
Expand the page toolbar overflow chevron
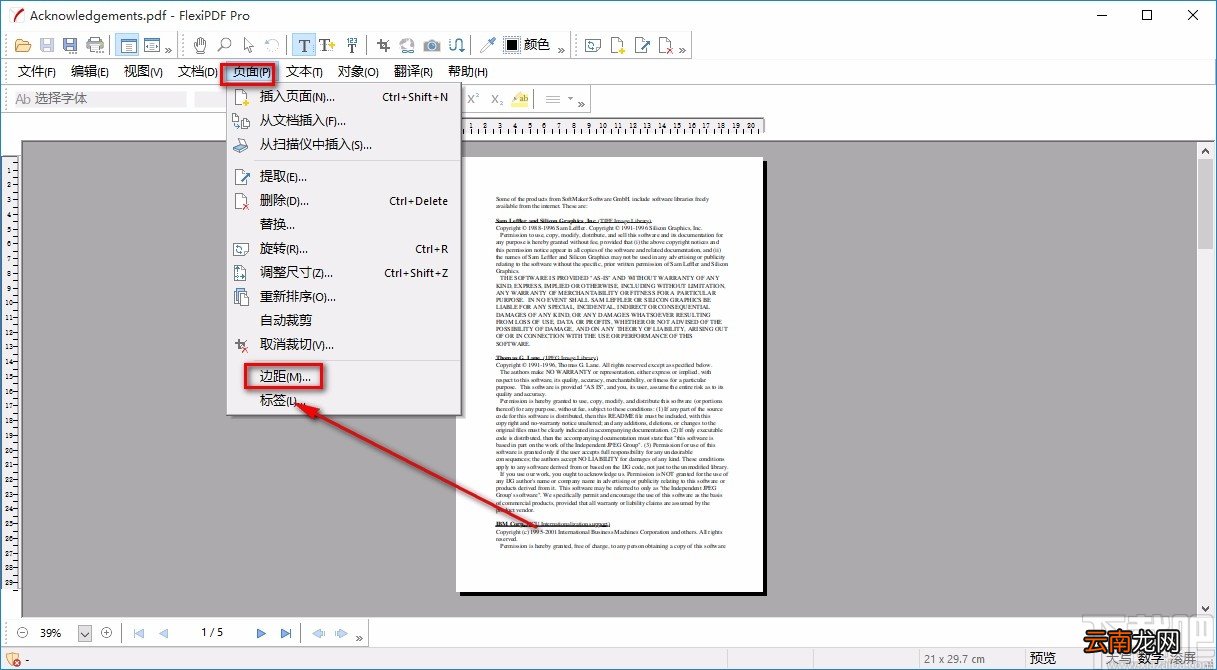point(683,48)
